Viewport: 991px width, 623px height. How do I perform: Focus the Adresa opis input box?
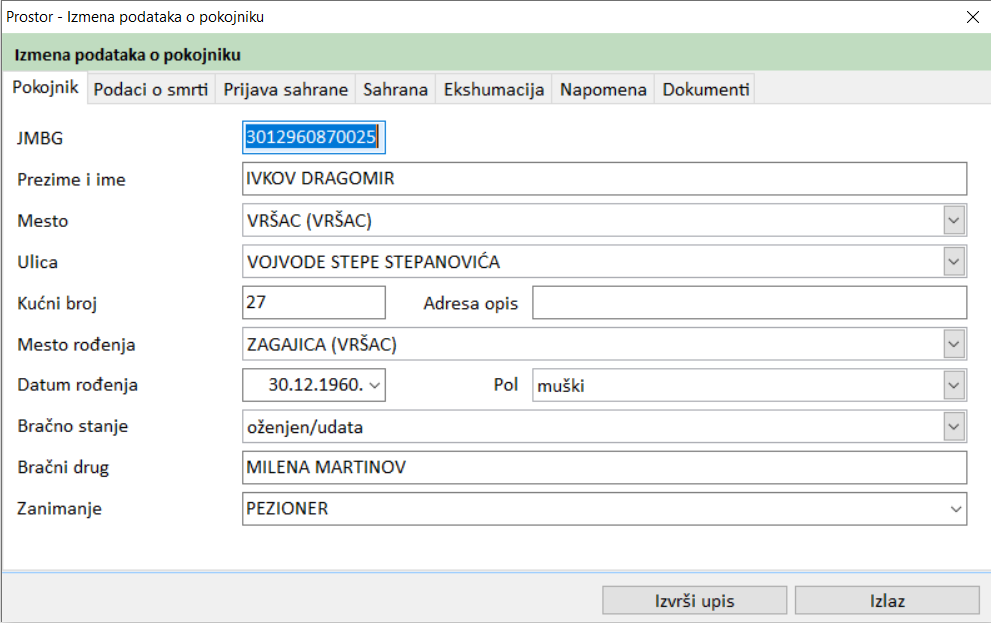click(749, 302)
